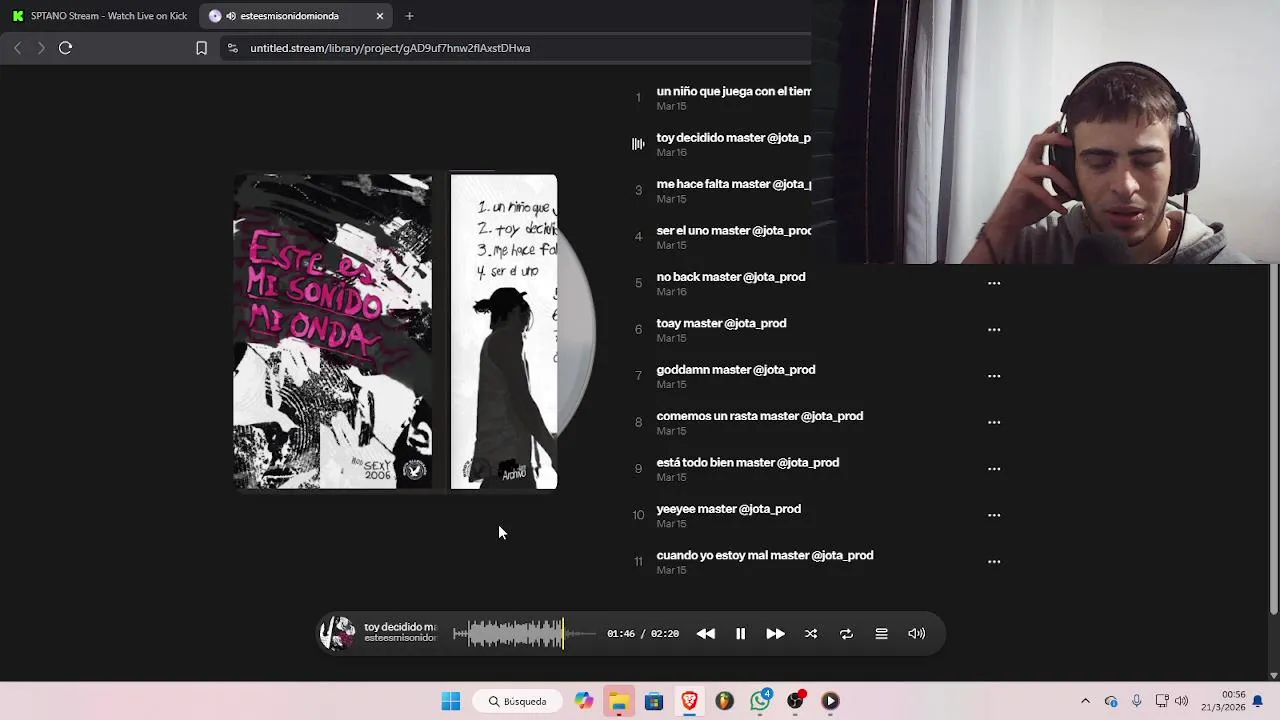The image size is (1280, 720).
Task: Open options for está todo bien track
Action: (x=994, y=468)
